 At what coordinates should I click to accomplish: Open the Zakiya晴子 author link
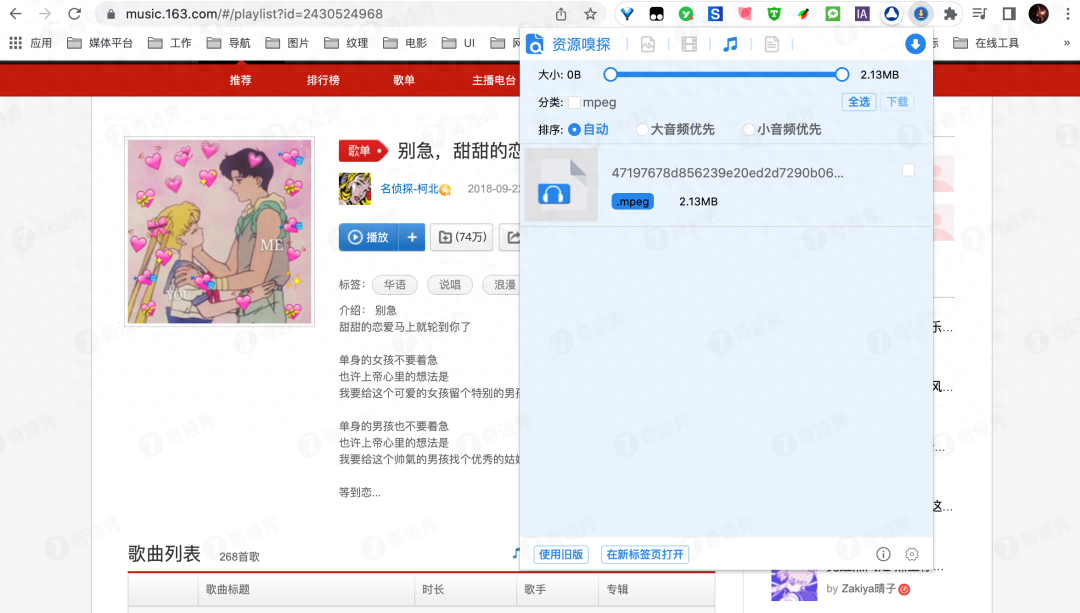869,588
